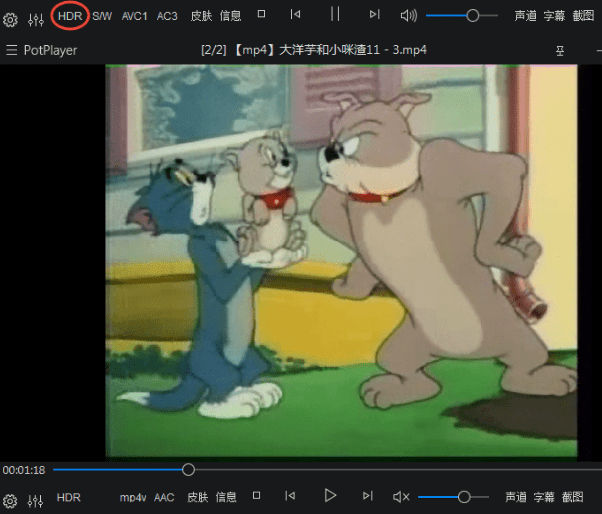Image resolution: width=602 pixels, height=514 pixels.
Task: Open 字幕 subtitle menu in top toolbar
Action: [554, 16]
